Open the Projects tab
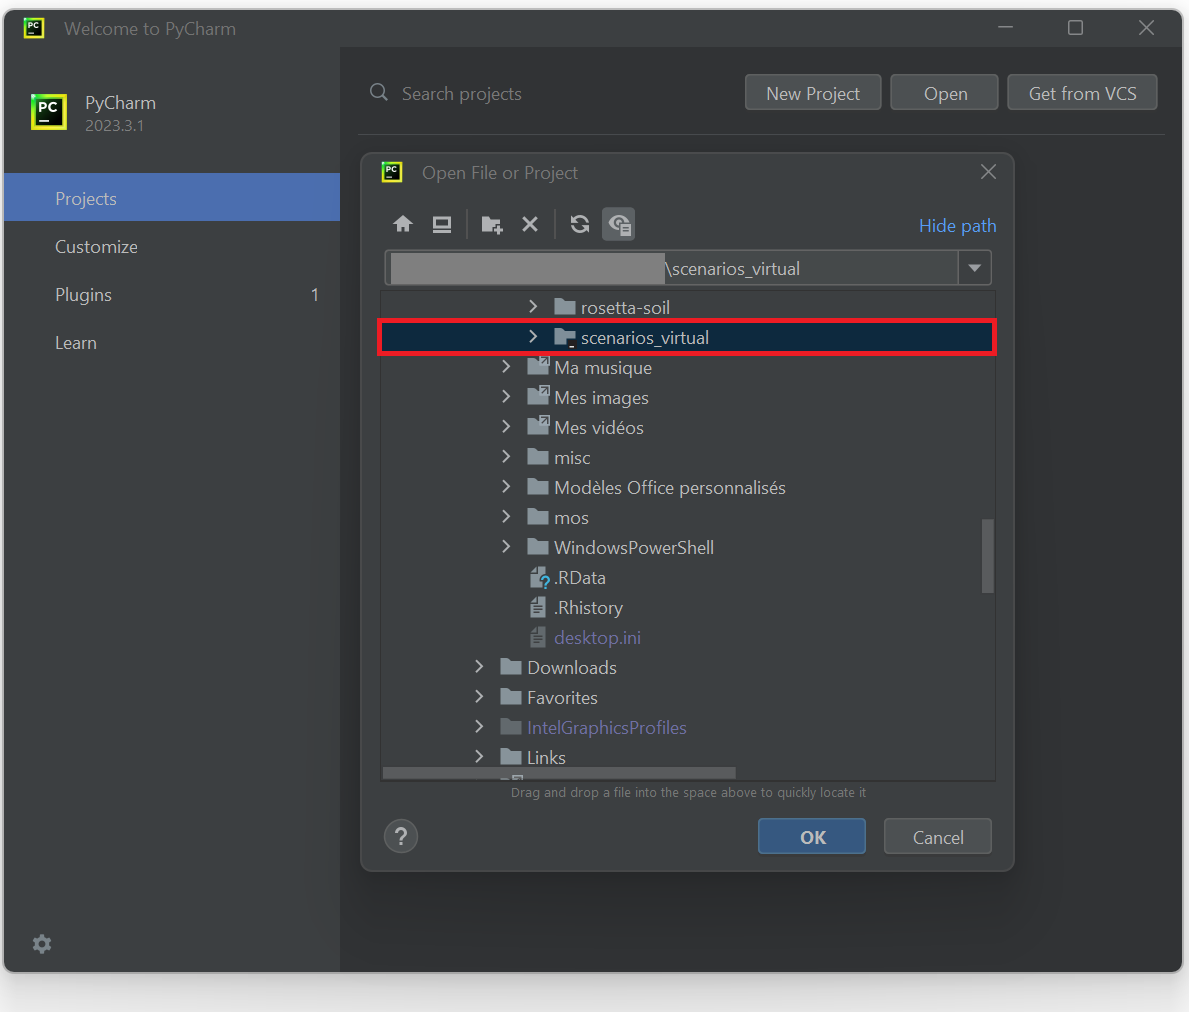Screen dimensions: 1189x1012 (x=172, y=198)
